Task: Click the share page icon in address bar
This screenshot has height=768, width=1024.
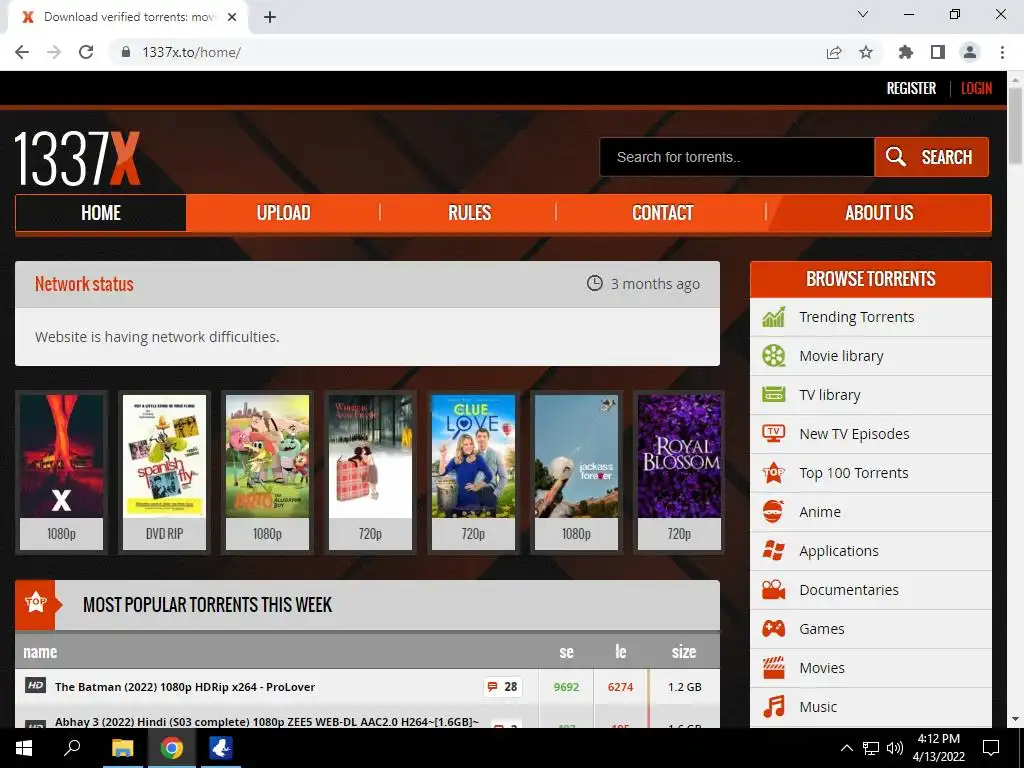Action: 834,52
